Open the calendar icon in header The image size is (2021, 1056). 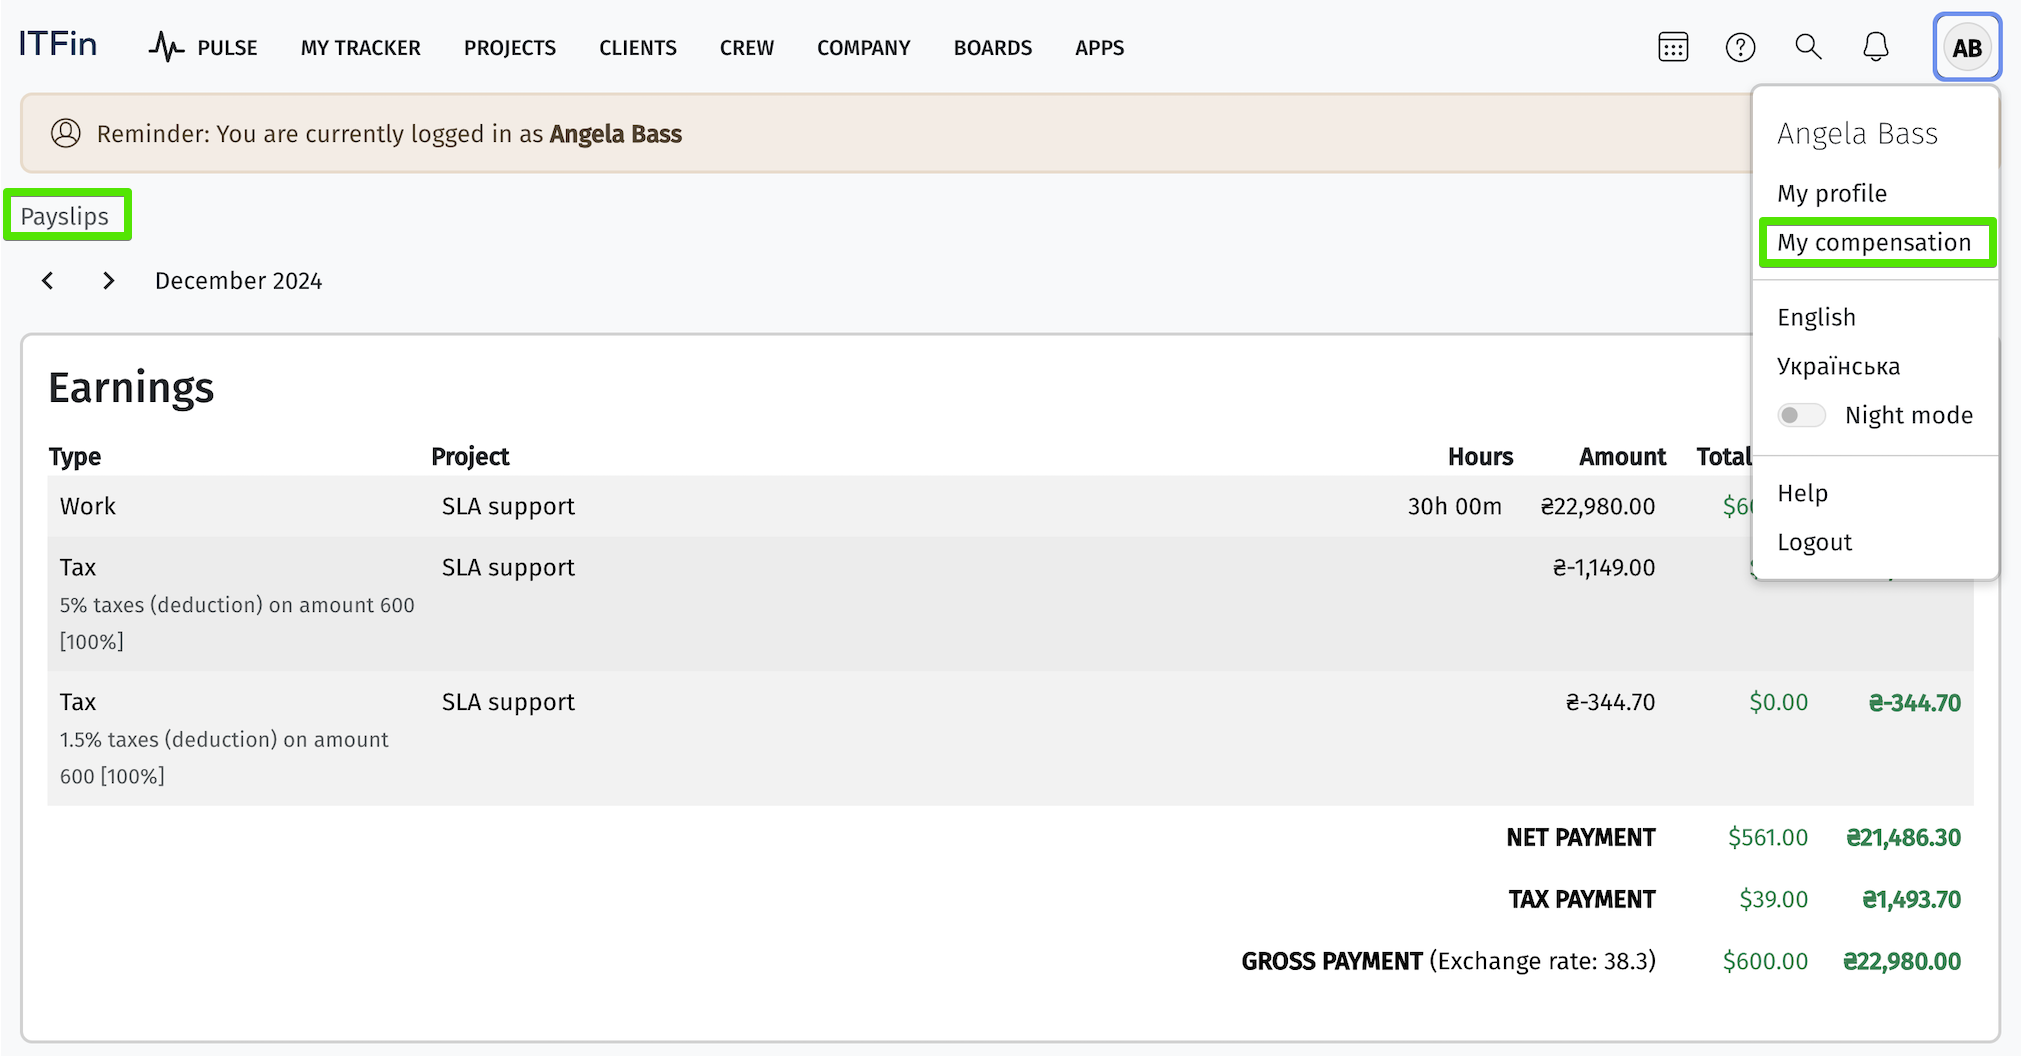(x=1673, y=47)
